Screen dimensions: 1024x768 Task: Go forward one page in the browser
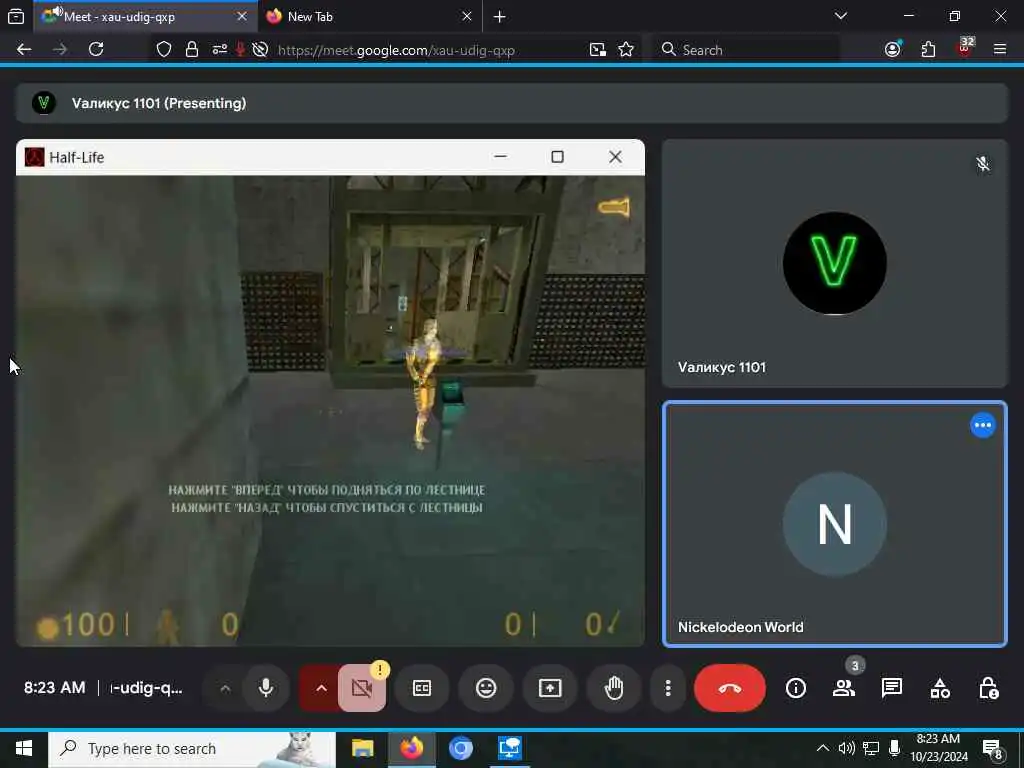(x=60, y=50)
